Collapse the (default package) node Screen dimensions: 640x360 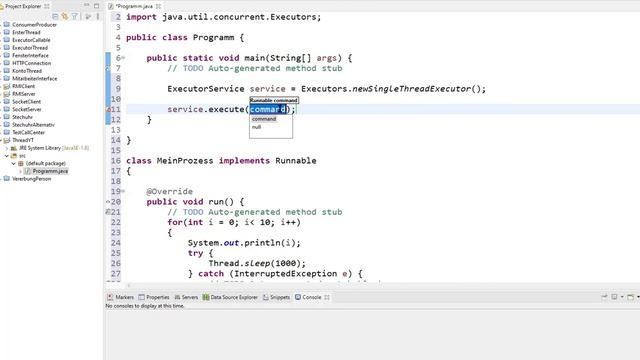click(13, 163)
